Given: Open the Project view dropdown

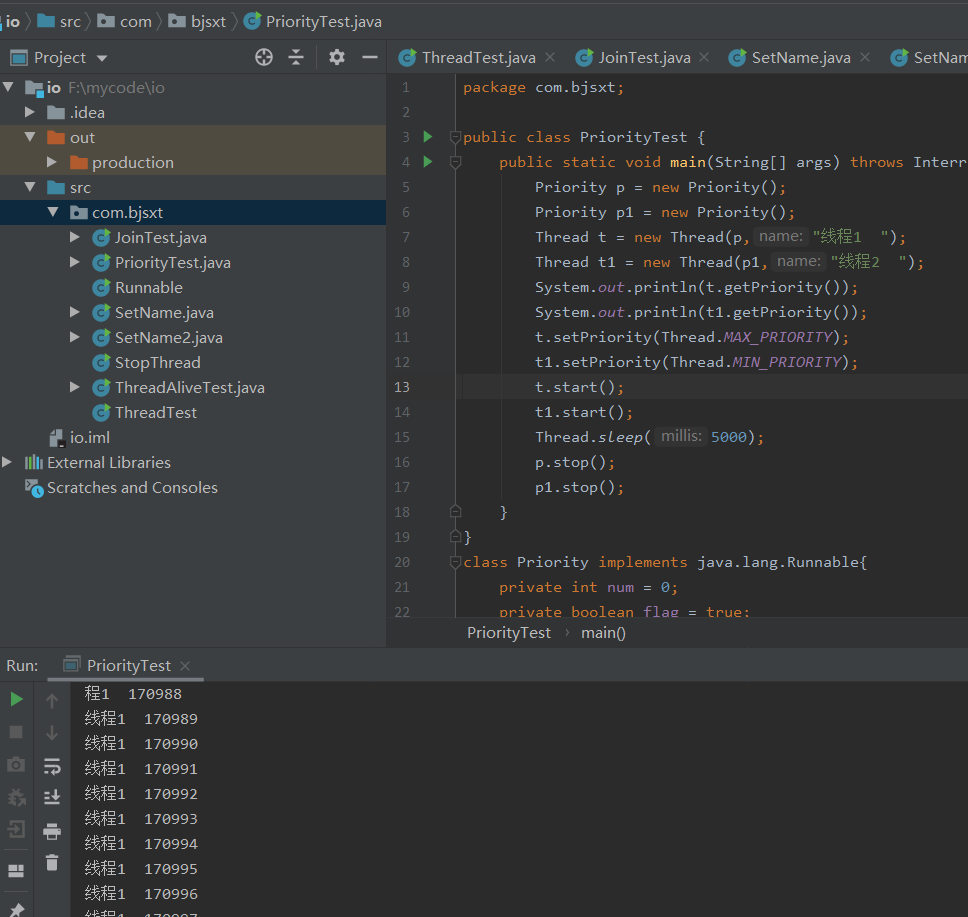Looking at the screenshot, I should [x=102, y=58].
